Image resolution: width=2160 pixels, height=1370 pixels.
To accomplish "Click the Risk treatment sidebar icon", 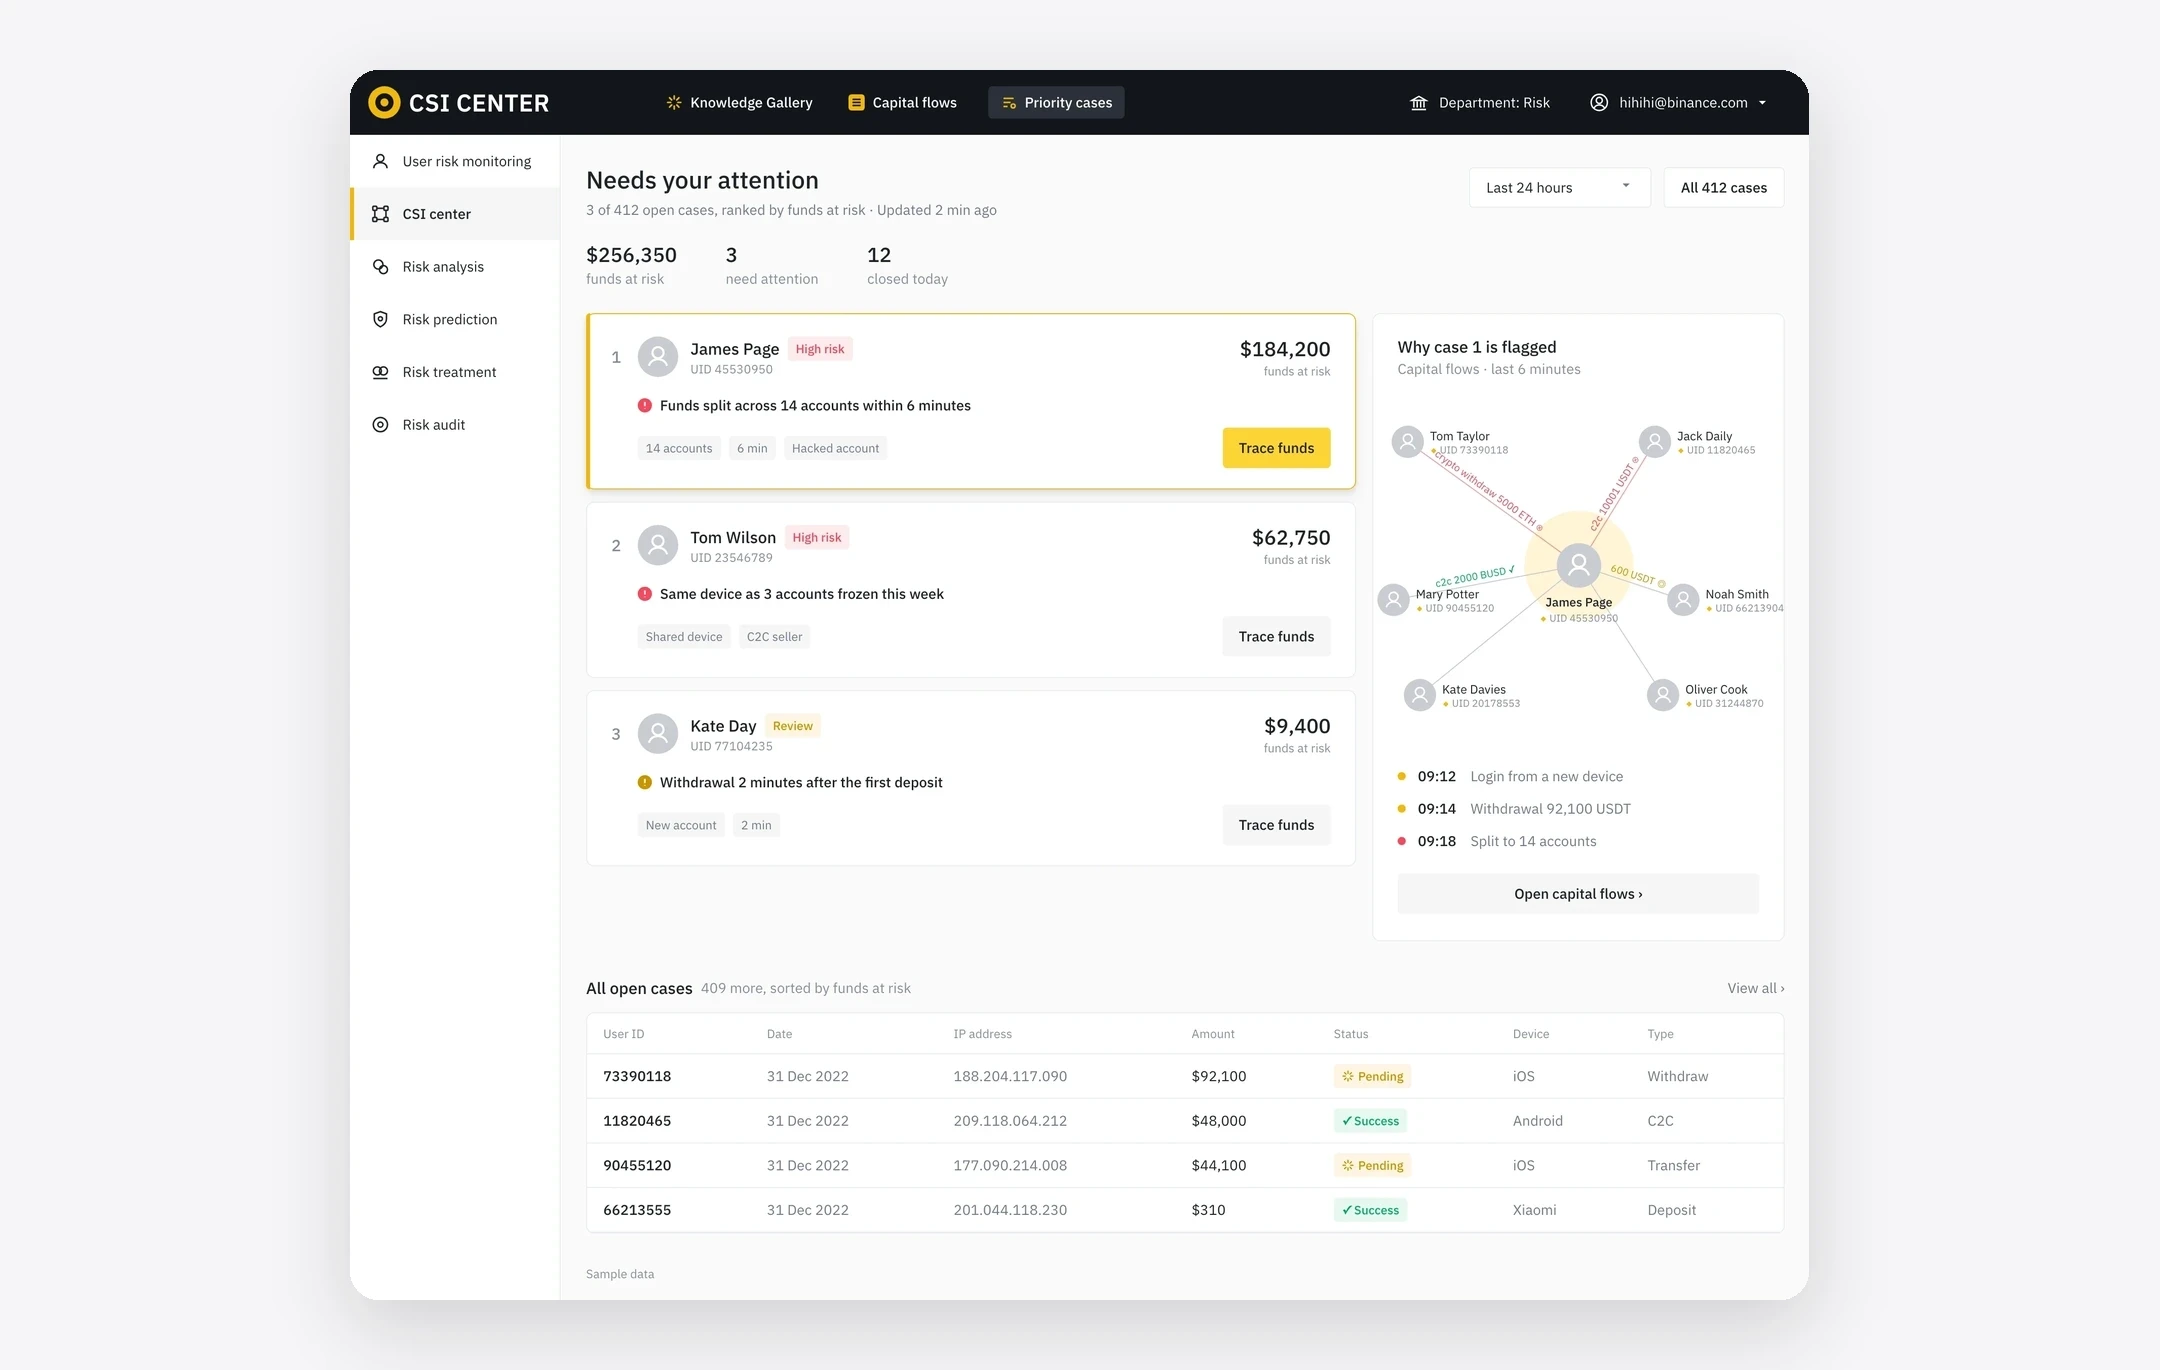I will 380,372.
